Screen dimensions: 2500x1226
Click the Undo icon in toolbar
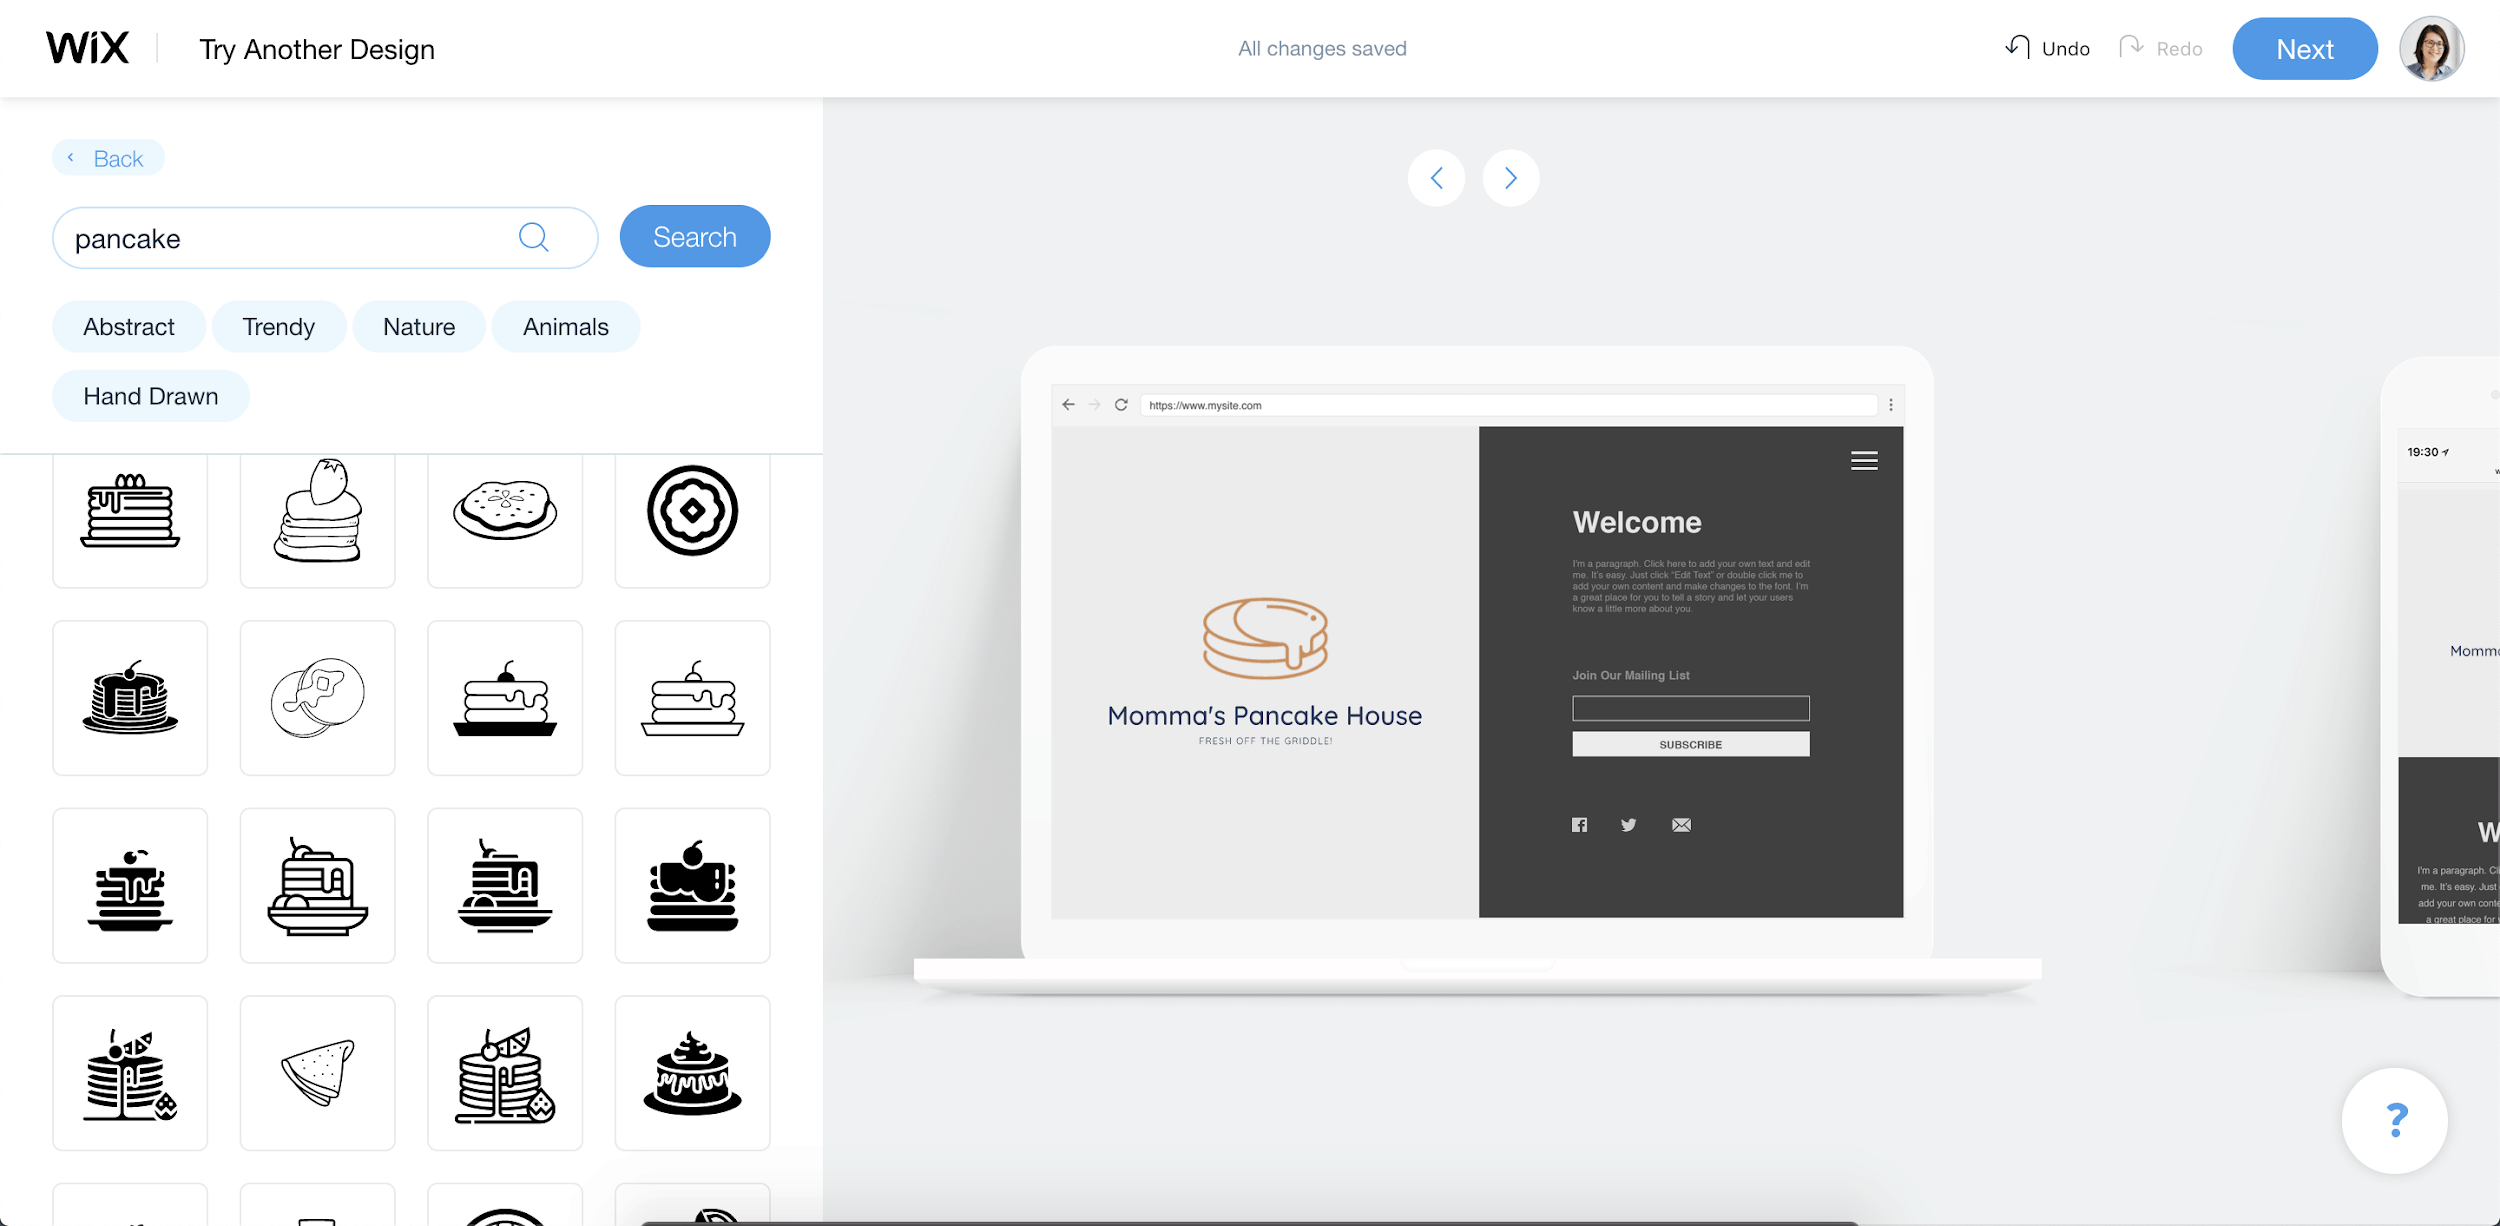coord(2020,48)
